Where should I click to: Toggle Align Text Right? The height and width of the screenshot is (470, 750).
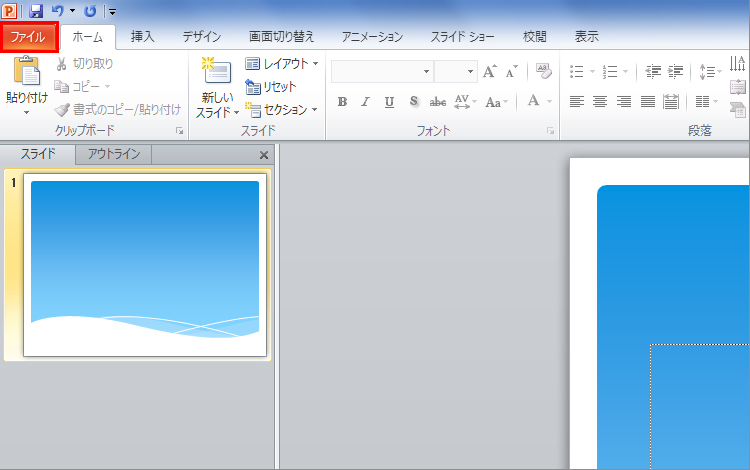pyautogui.click(x=623, y=101)
